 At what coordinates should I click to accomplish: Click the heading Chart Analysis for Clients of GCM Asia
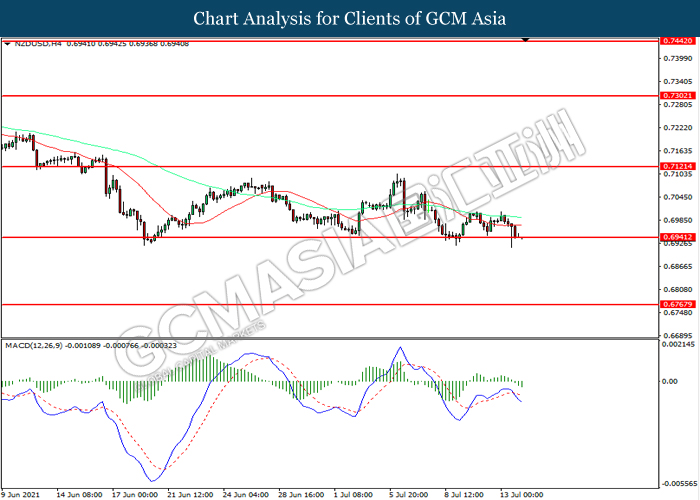click(x=350, y=18)
